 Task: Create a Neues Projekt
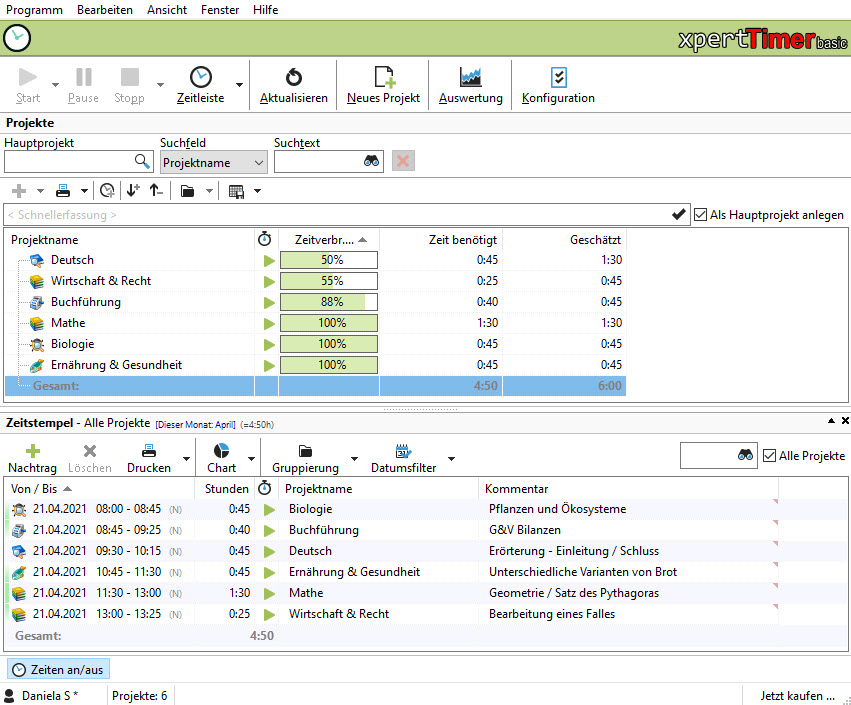383,85
